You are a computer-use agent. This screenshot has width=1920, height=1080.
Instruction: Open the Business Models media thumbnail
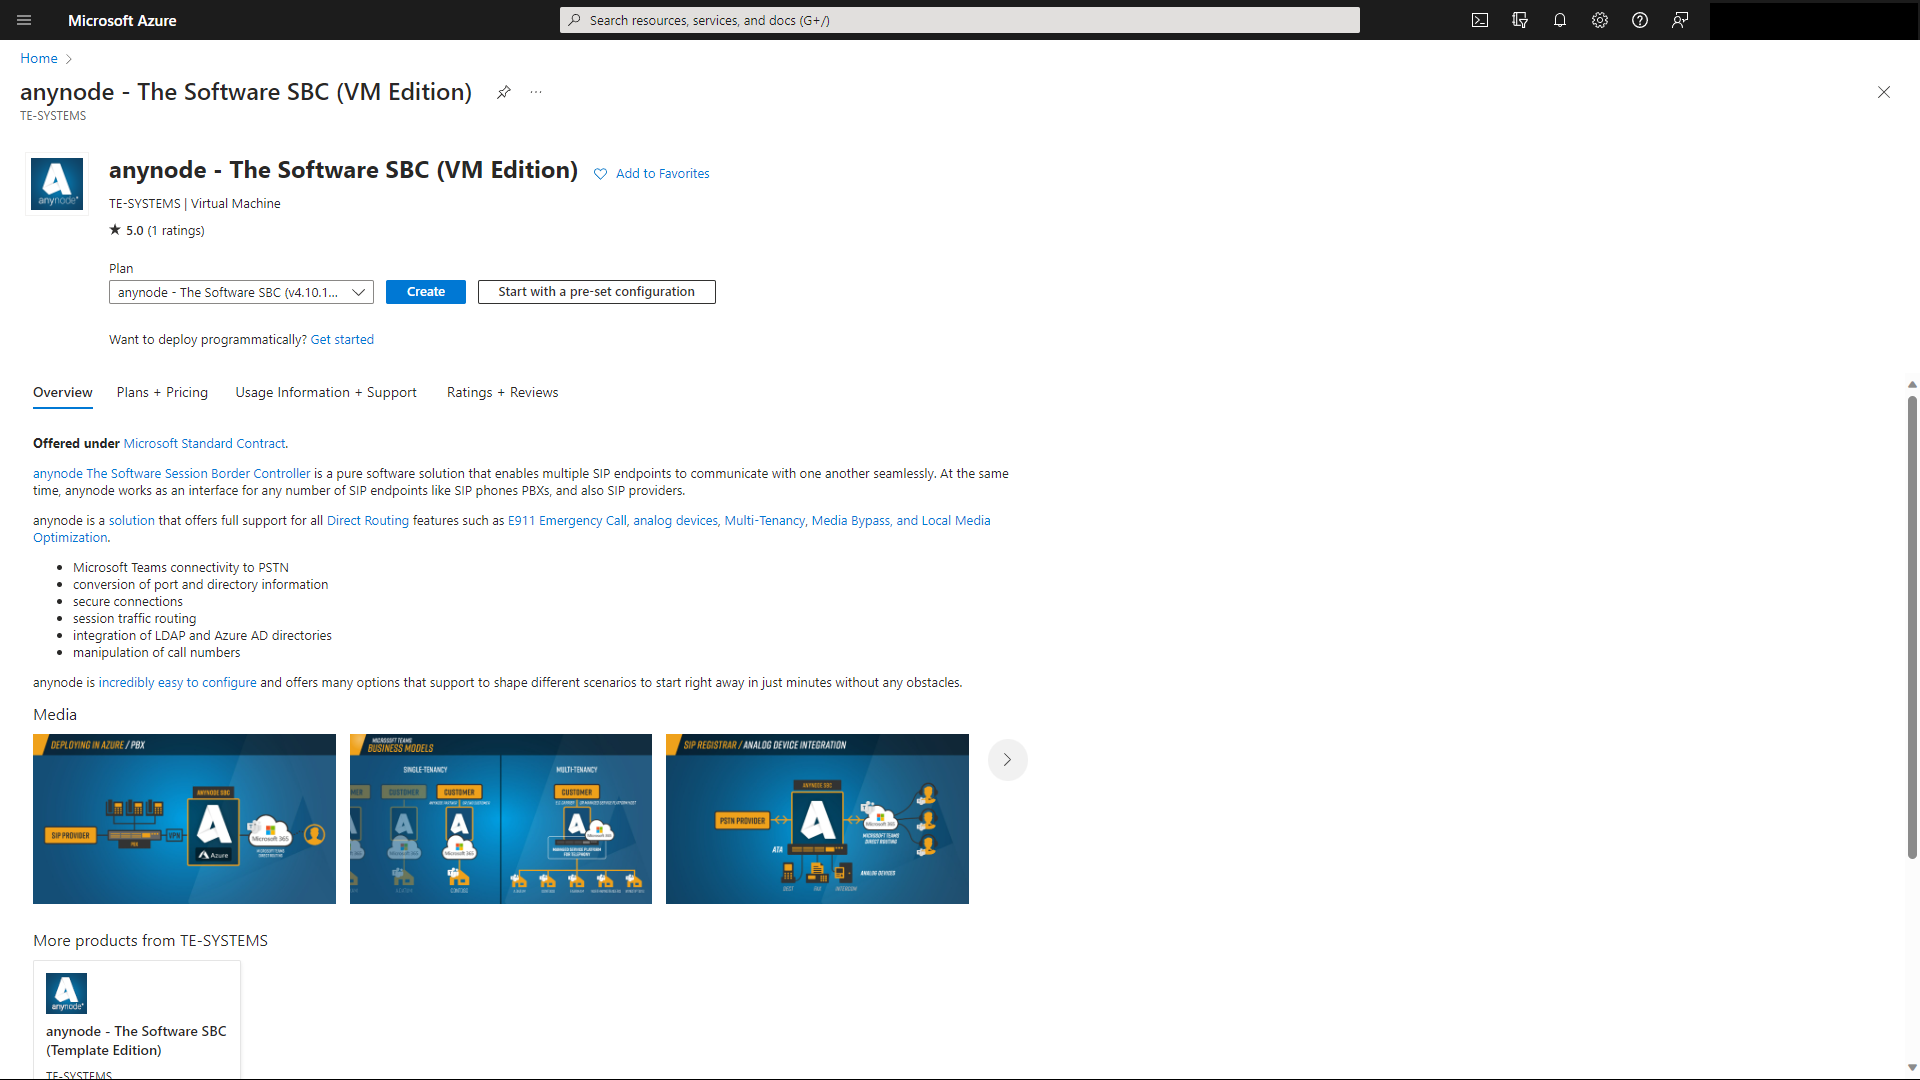click(x=501, y=819)
